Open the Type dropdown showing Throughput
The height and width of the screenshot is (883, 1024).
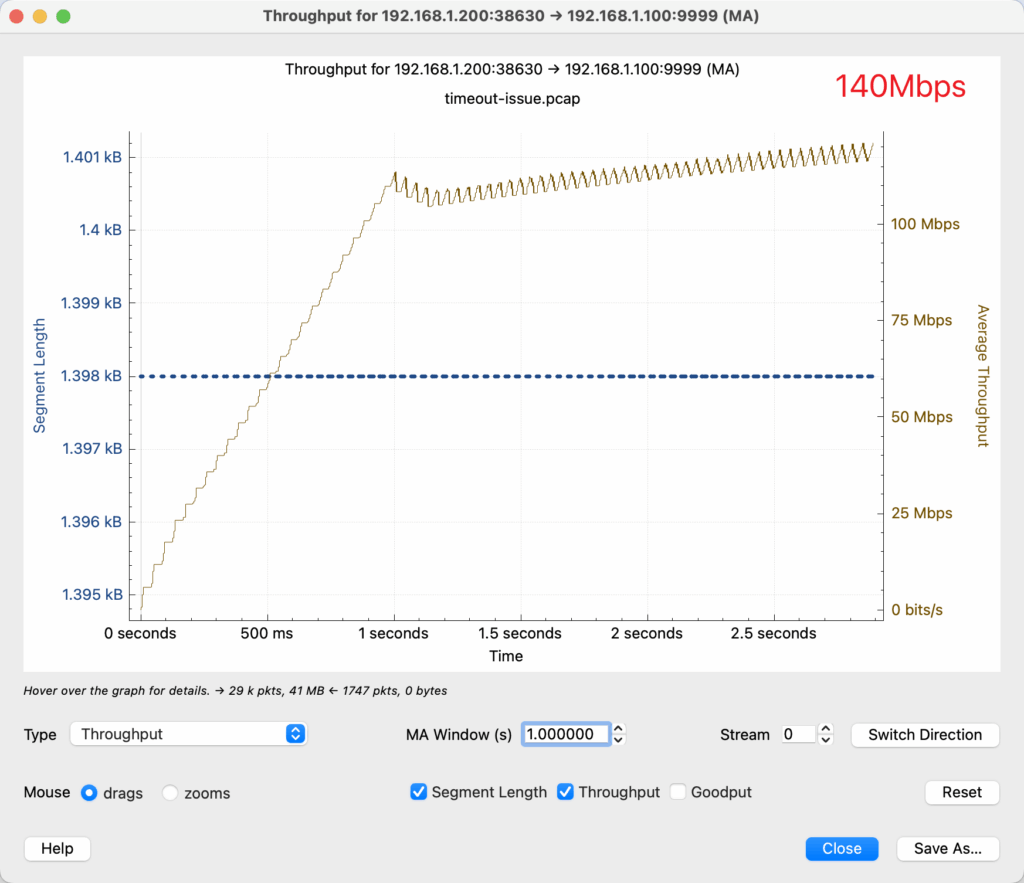187,734
